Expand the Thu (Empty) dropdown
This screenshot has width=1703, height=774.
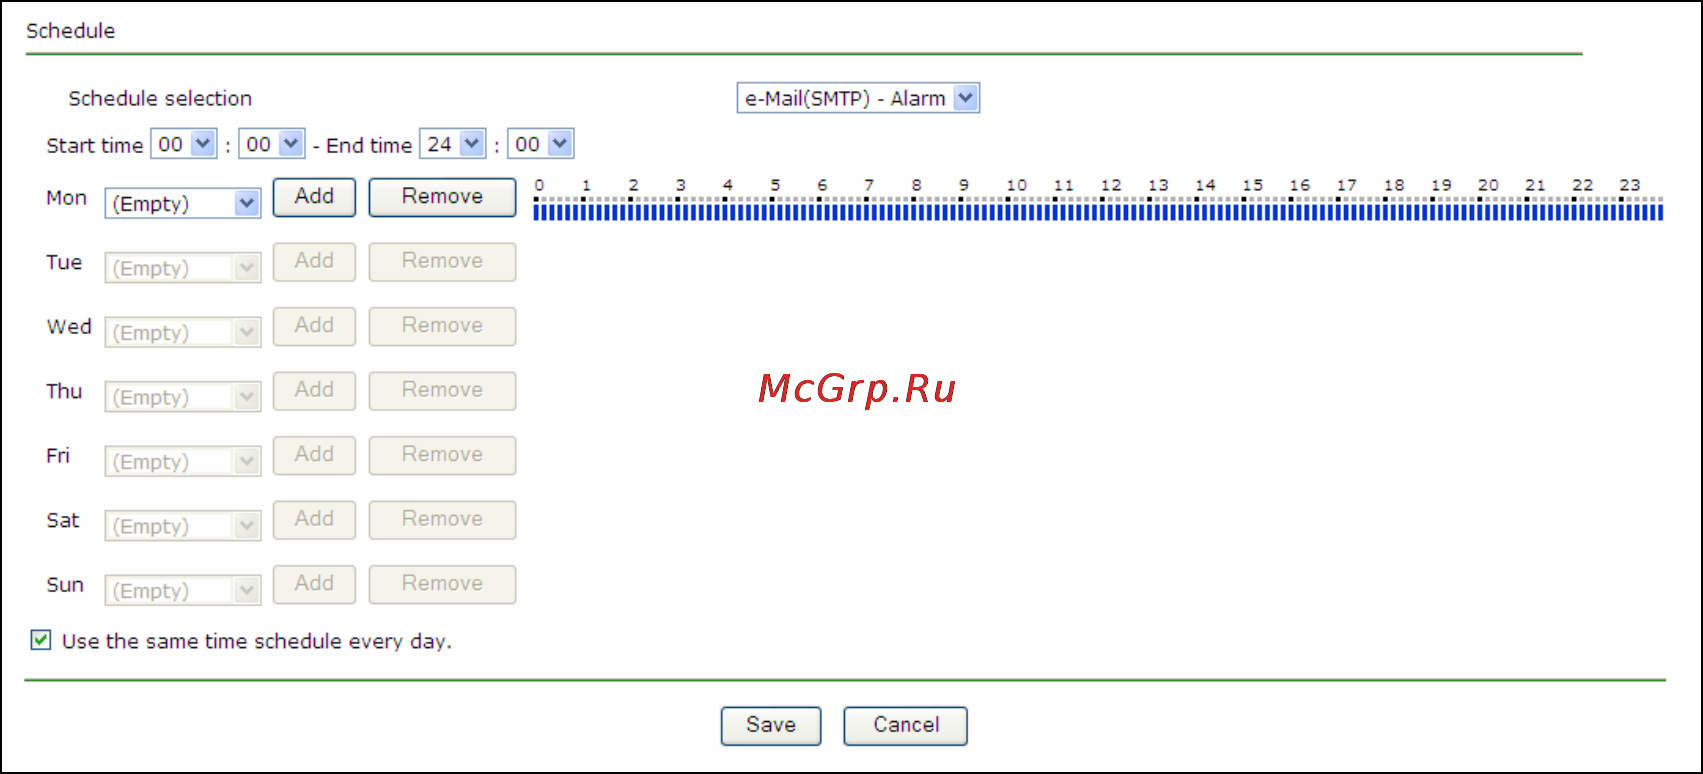pyautogui.click(x=183, y=397)
